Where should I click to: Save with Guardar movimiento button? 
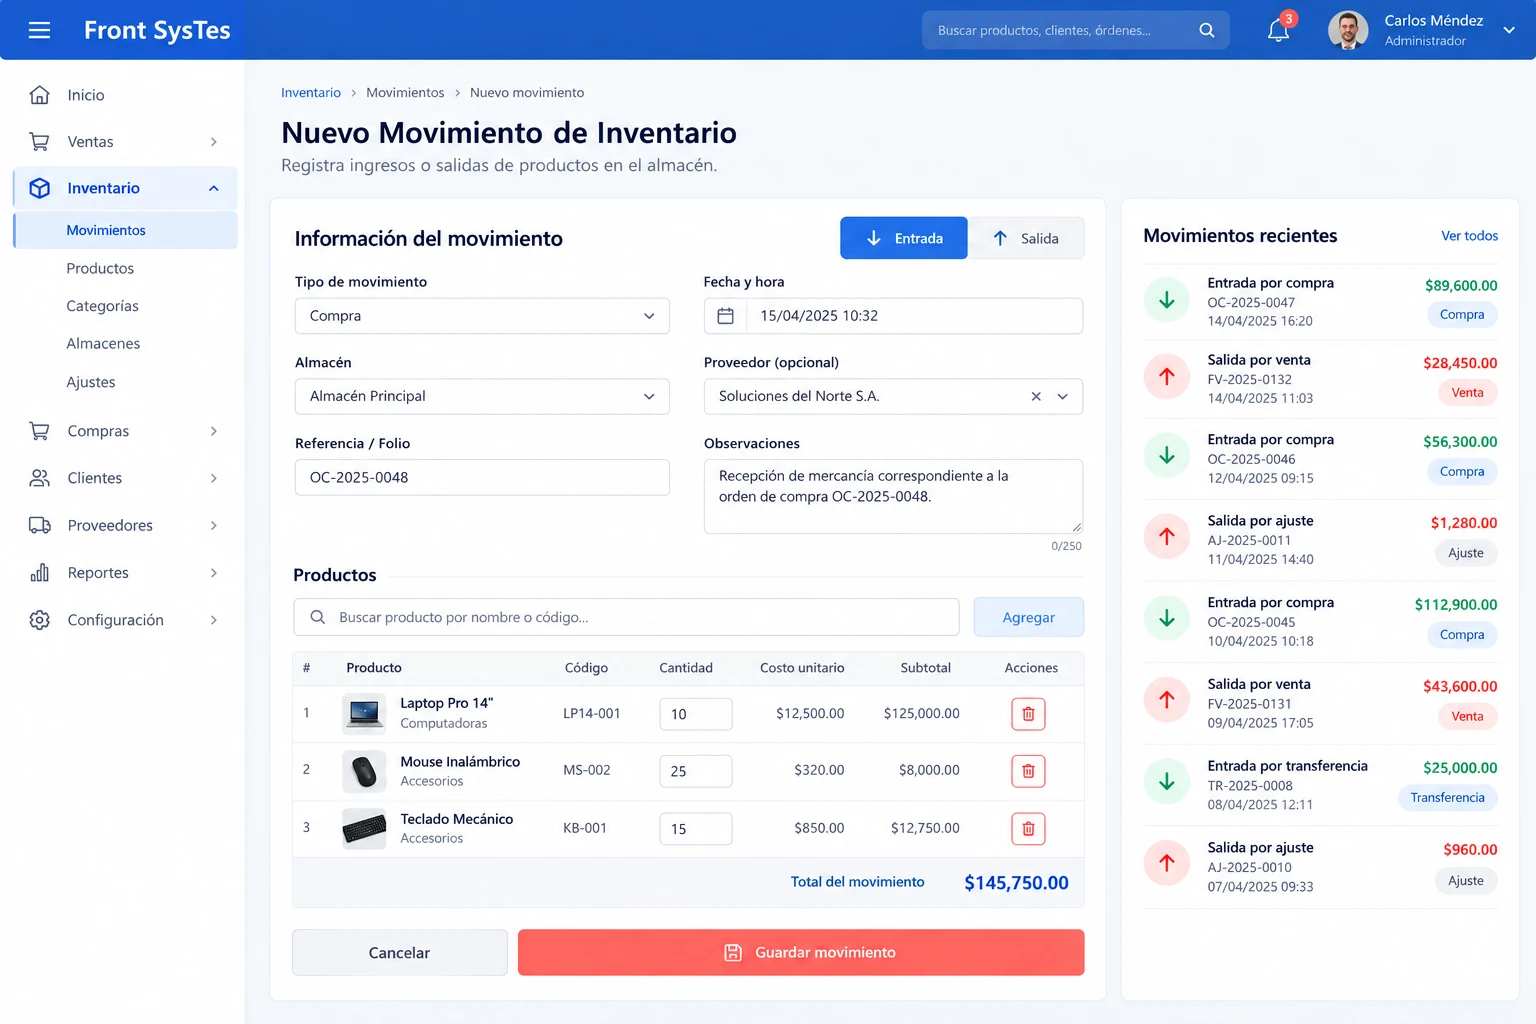(x=801, y=953)
